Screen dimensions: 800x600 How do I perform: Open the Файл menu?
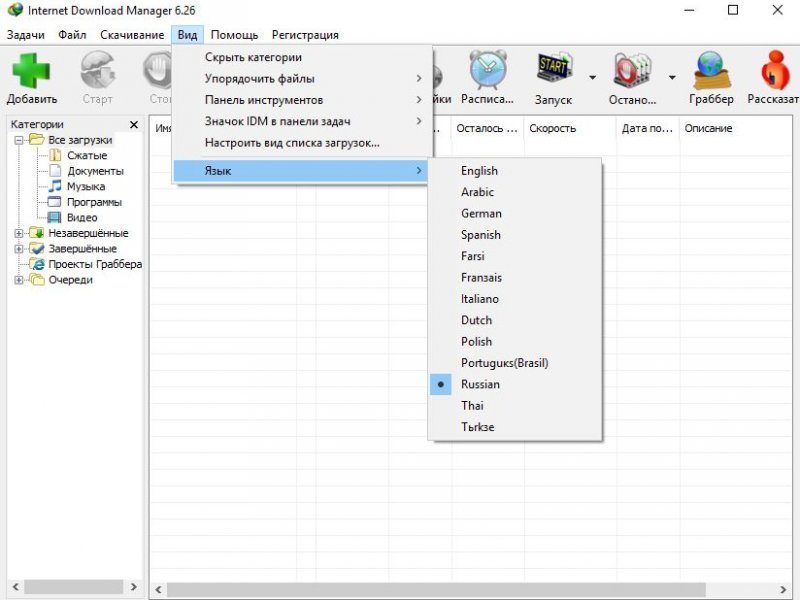[x=72, y=35]
